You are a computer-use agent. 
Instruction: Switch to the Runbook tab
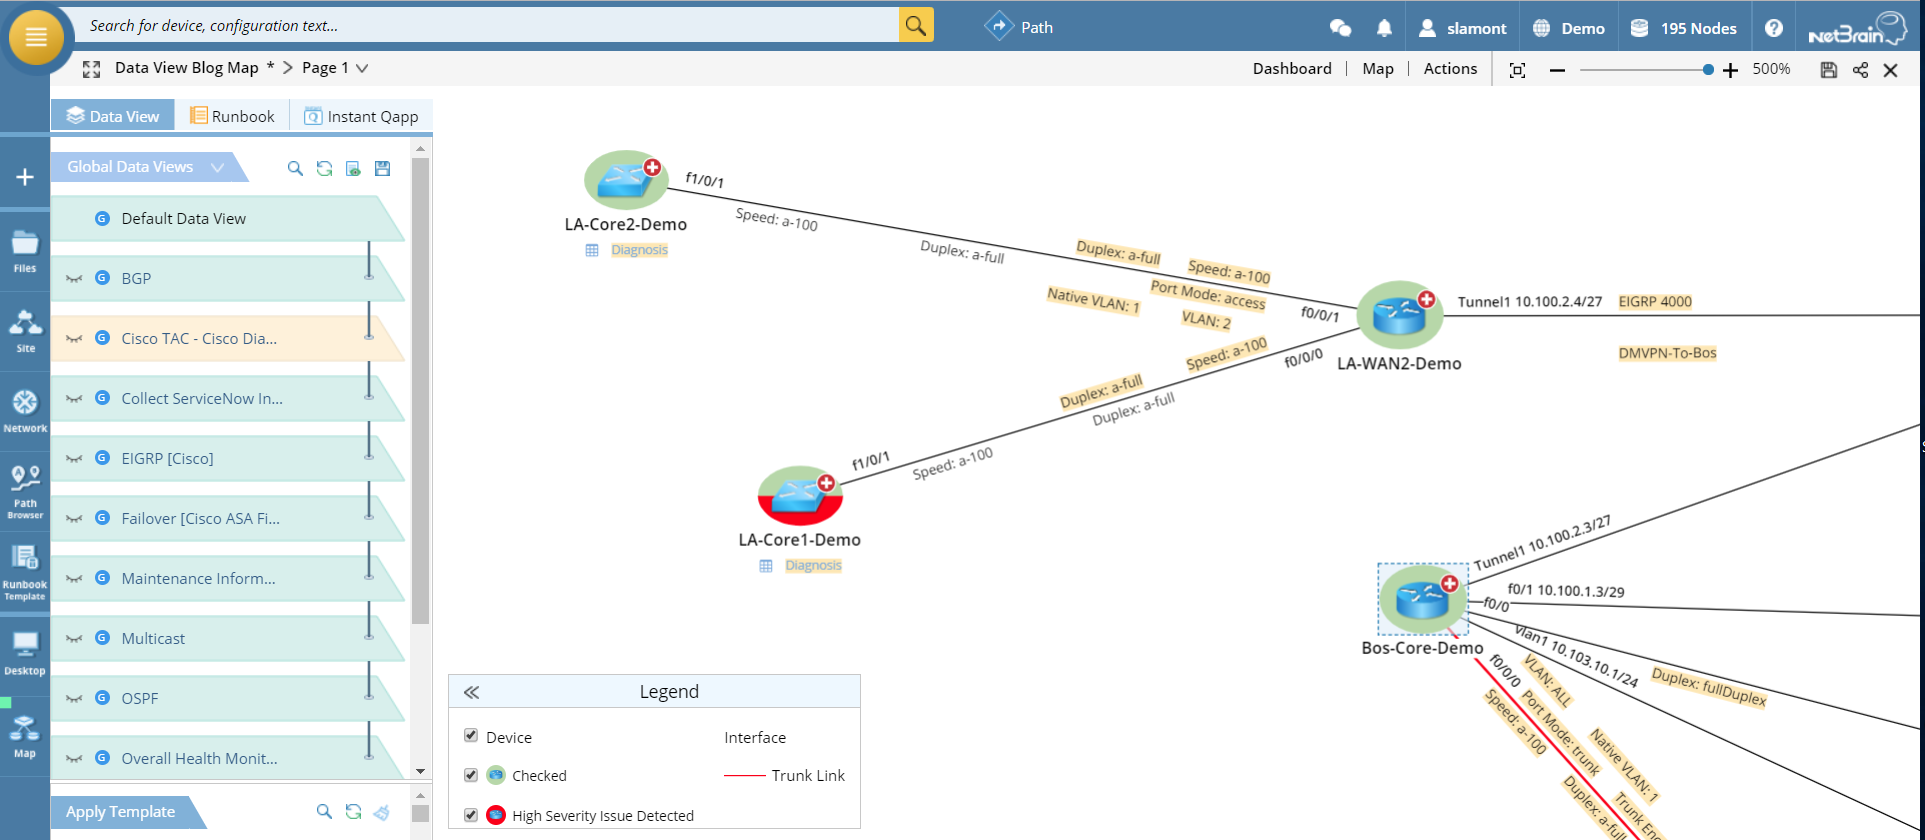coord(232,116)
